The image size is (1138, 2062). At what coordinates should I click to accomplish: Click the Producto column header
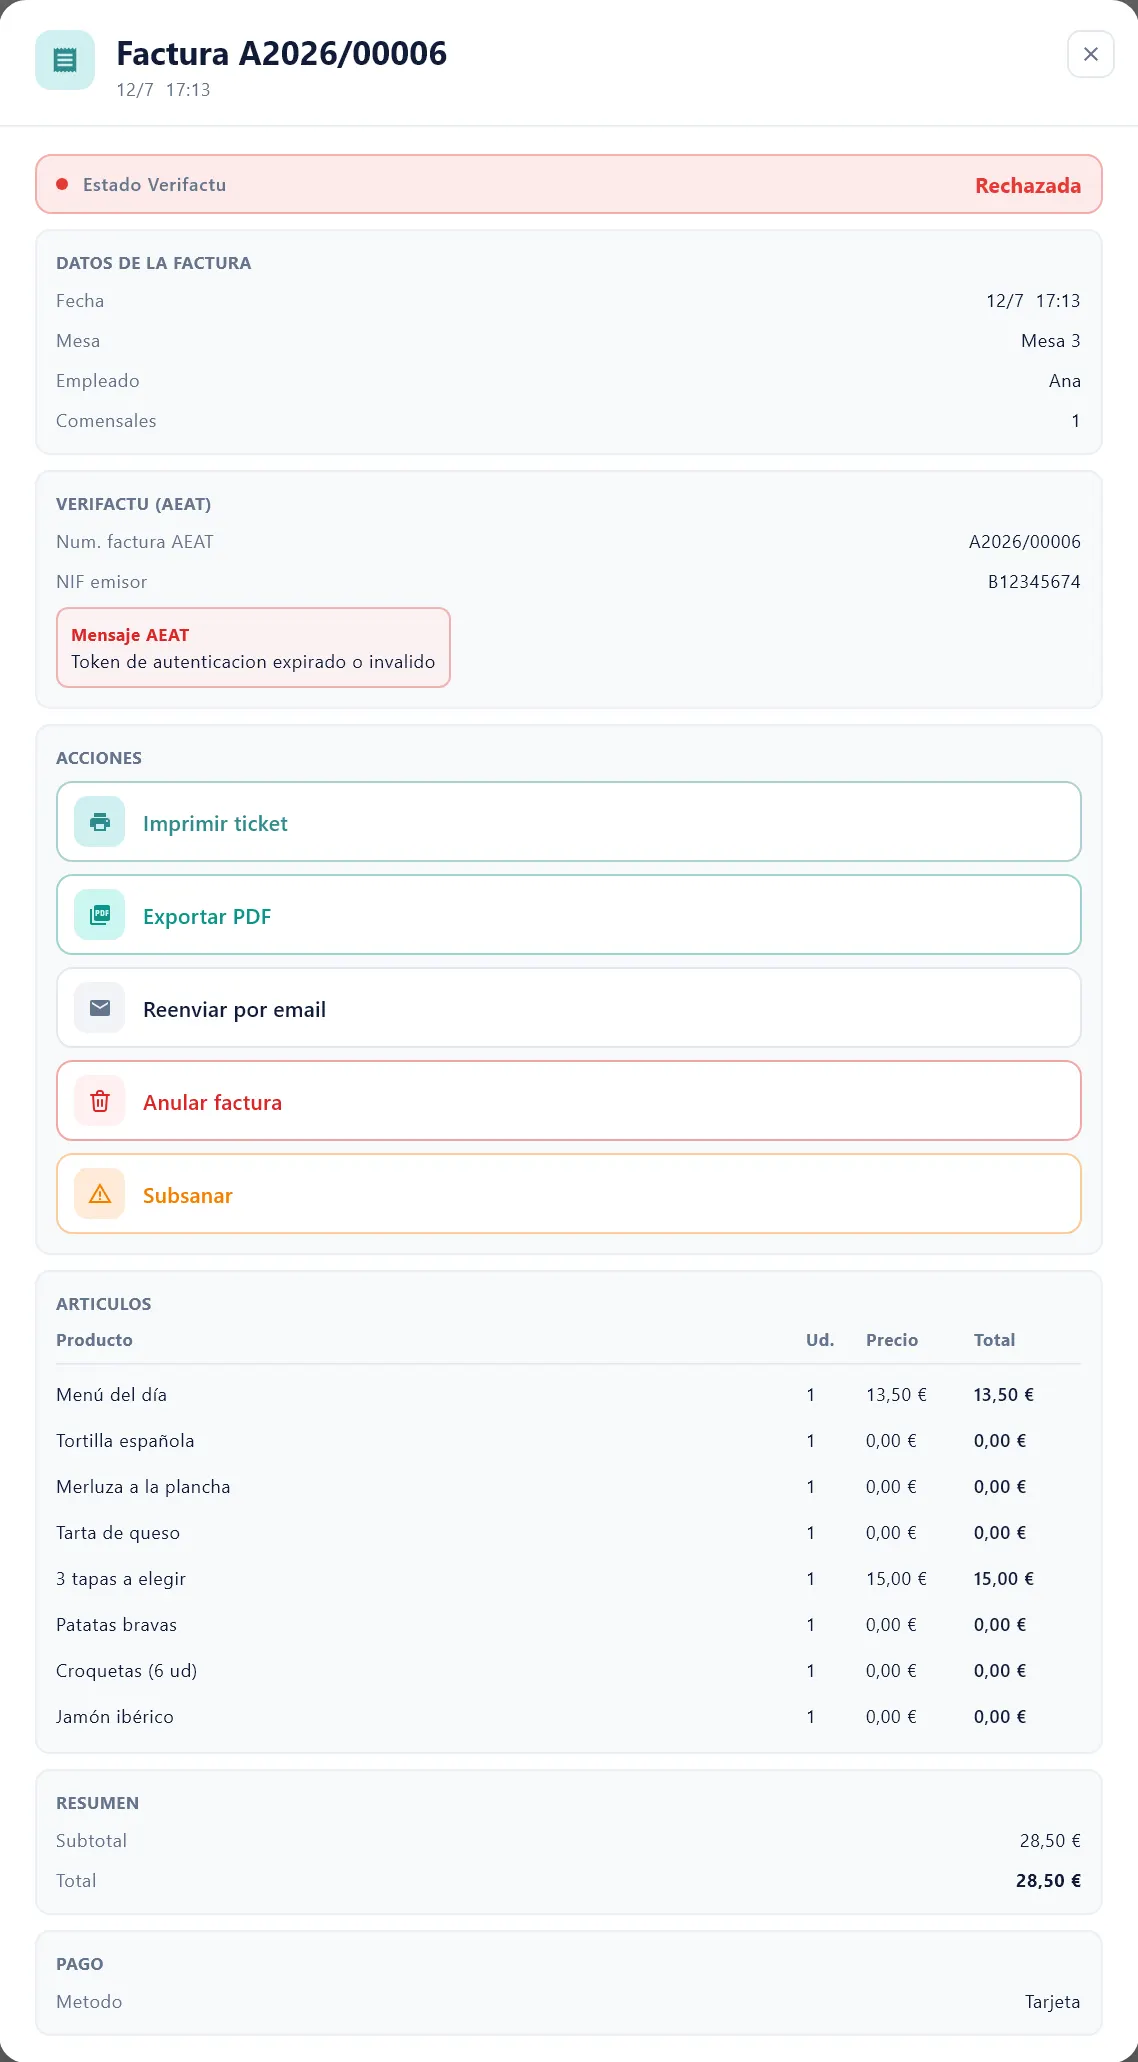94,1340
